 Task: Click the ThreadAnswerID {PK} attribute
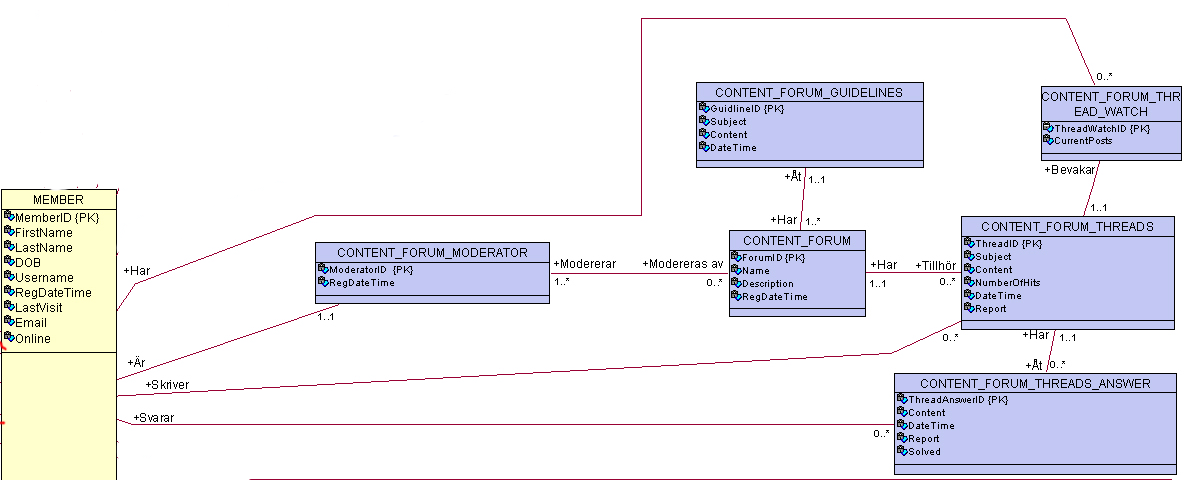pos(958,400)
